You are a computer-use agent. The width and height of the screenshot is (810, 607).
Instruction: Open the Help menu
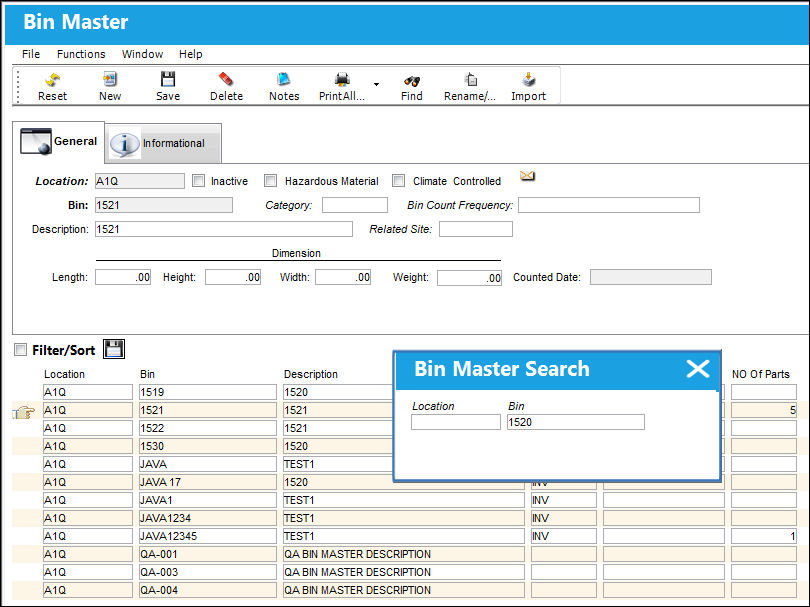tap(191, 54)
